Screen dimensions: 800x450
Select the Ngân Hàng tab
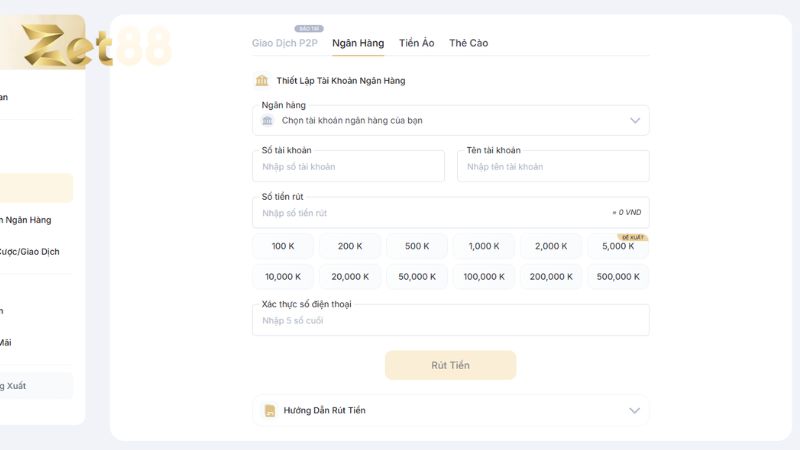point(358,43)
